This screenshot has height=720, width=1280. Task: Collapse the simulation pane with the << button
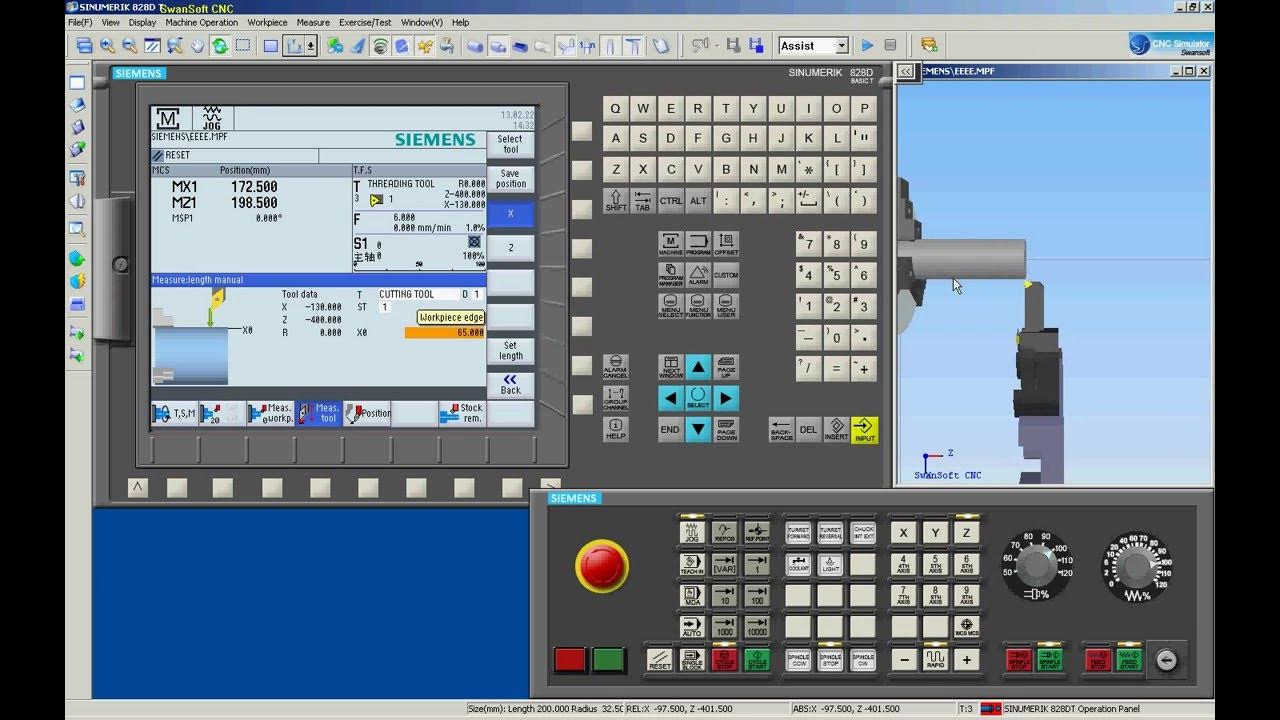tap(905, 71)
